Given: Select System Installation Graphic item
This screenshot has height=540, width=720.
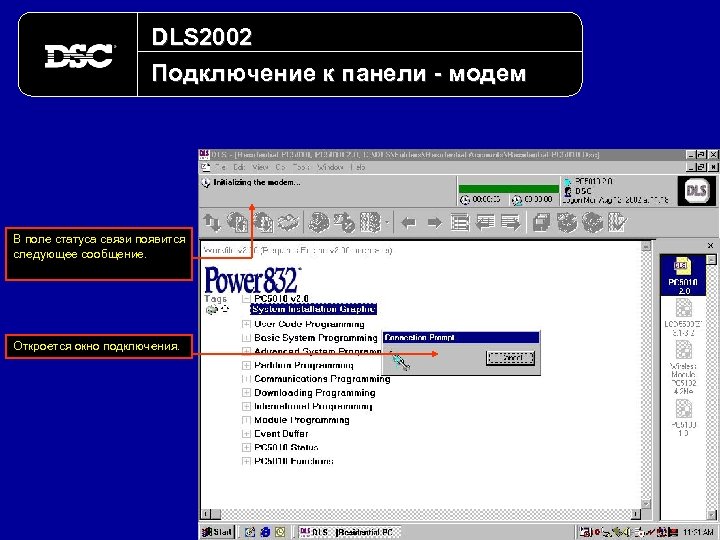Looking at the screenshot, I should 314,309.
